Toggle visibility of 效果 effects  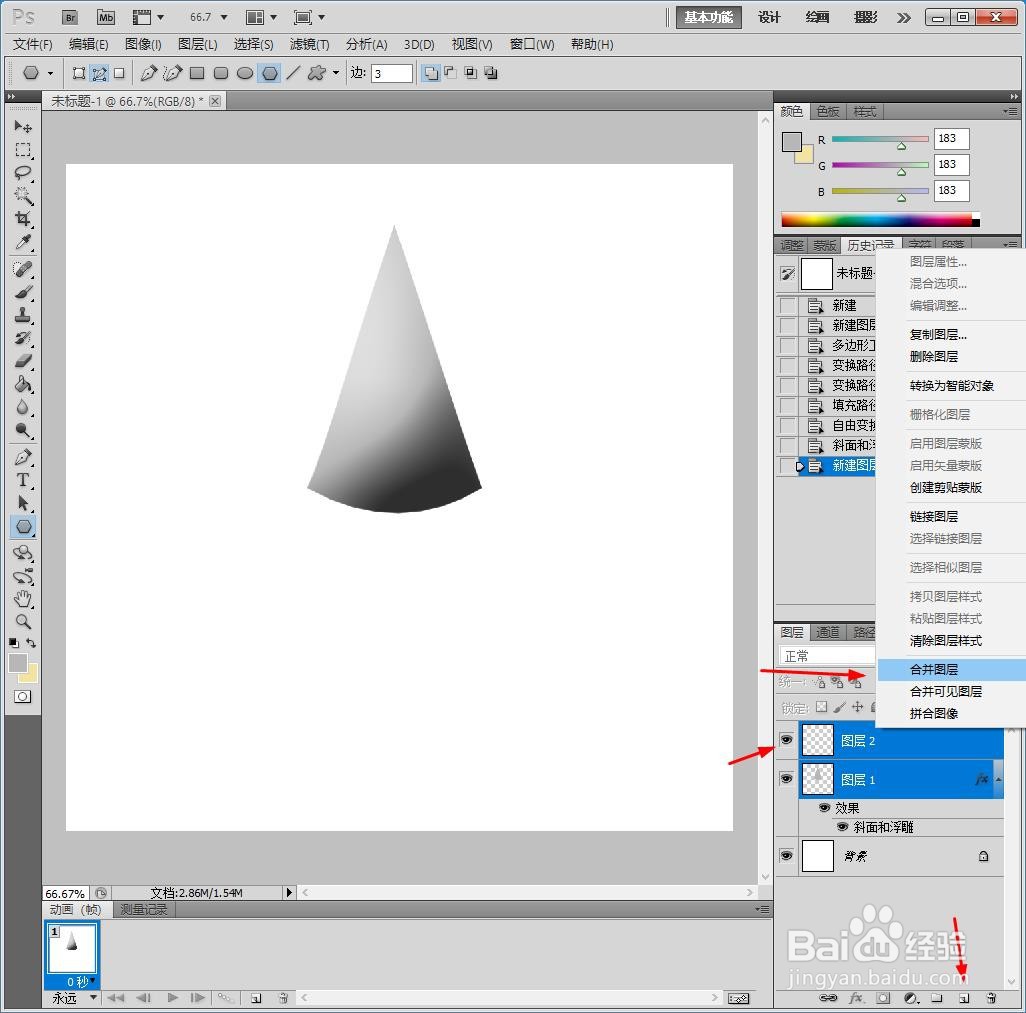(824, 808)
